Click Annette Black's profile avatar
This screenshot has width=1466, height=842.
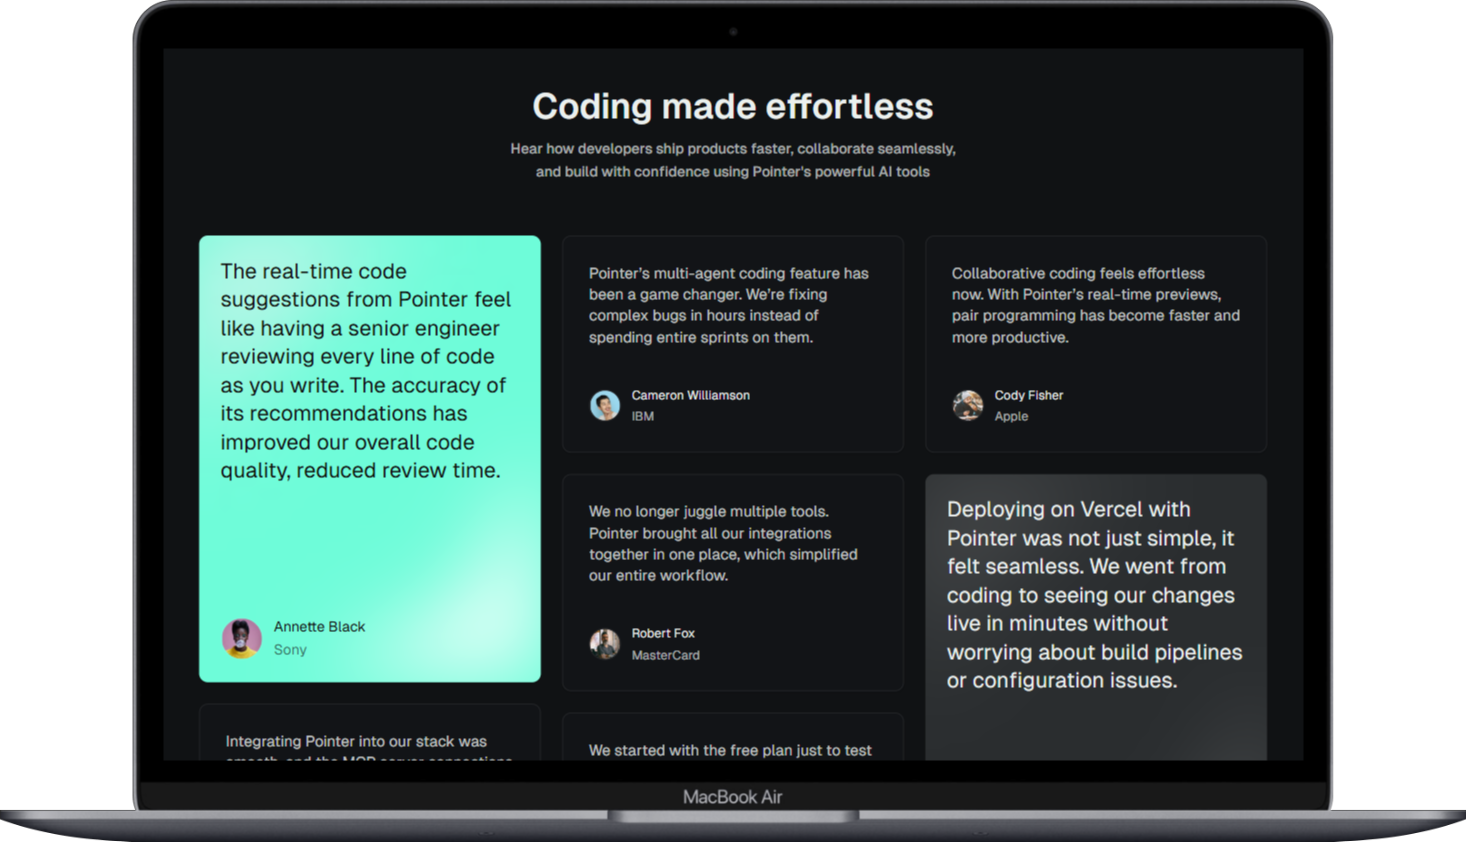pyautogui.click(x=241, y=638)
